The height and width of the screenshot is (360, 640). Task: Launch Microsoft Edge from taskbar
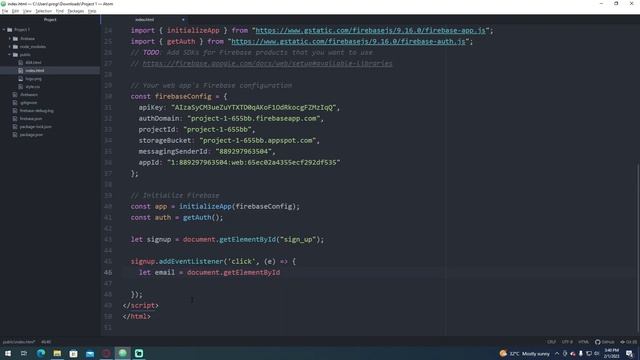(41, 353)
